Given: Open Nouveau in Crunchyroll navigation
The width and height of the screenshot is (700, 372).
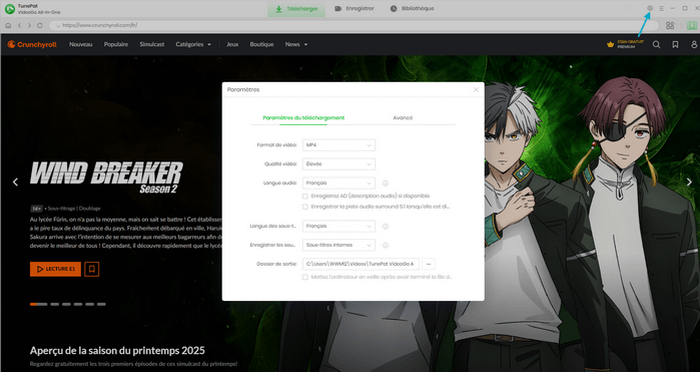Looking at the screenshot, I should pyautogui.click(x=81, y=44).
